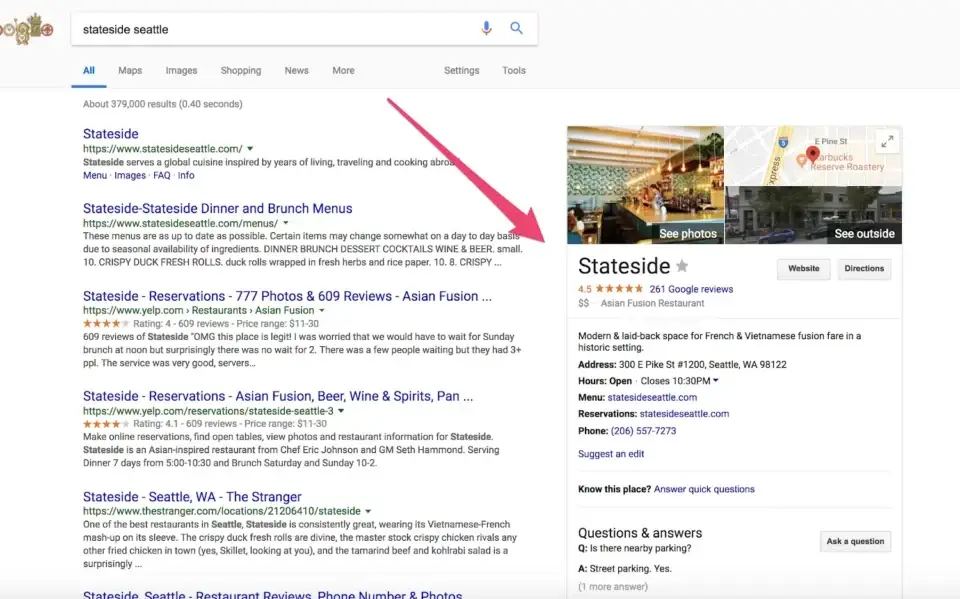Viewport: 960px width, 599px height.
Task: Expand dropdown beside Yelp Restaurants › Asian Fusion URL
Action: pos(321,311)
